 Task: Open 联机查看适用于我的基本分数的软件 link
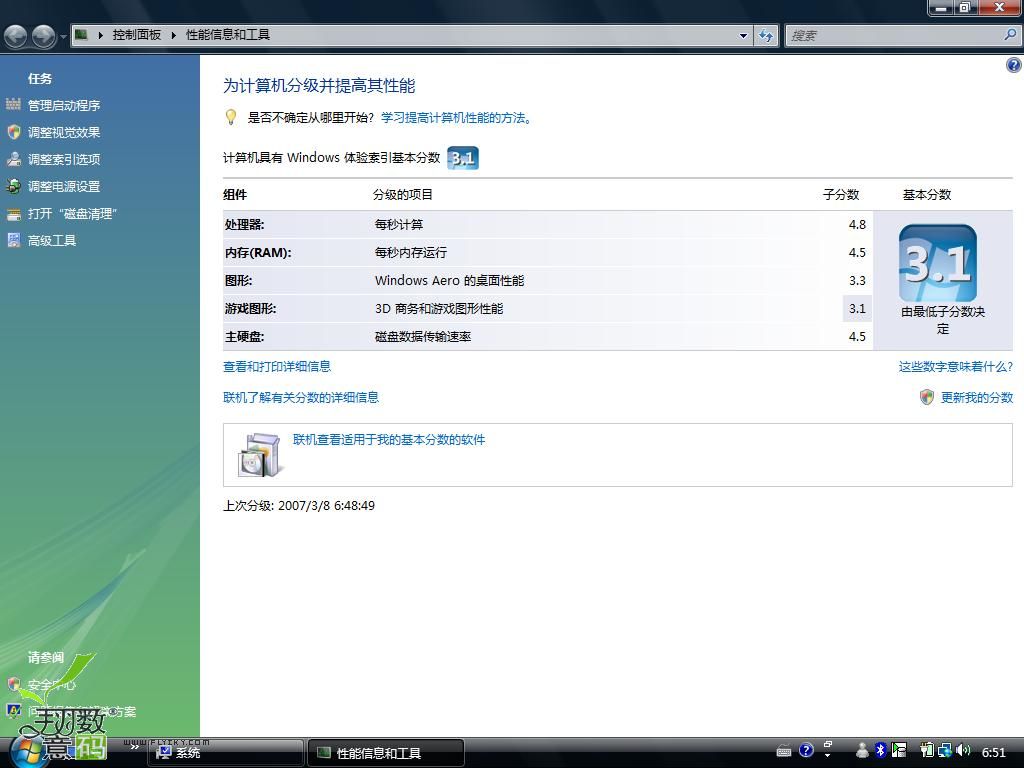389,440
